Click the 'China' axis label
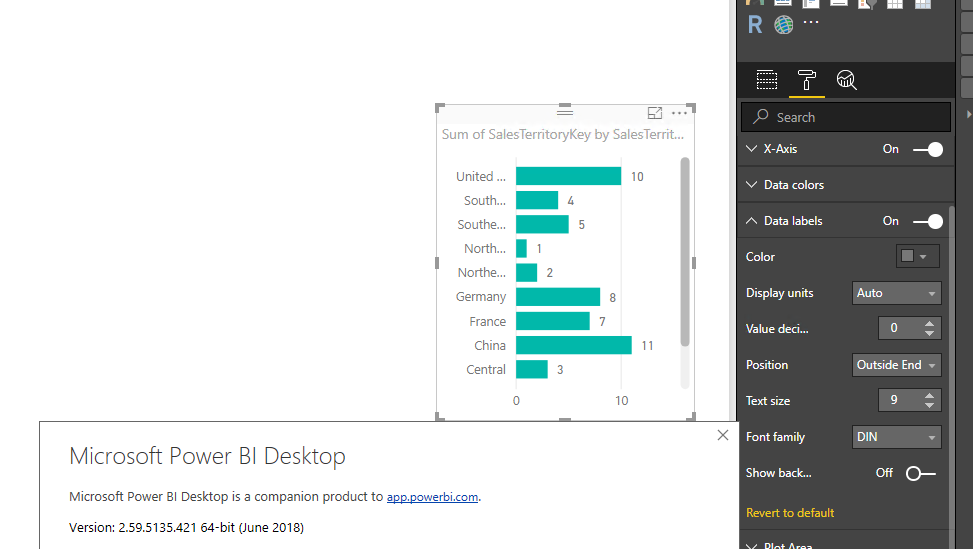The height and width of the screenshot is (549, 973). [x=490, y=346]
